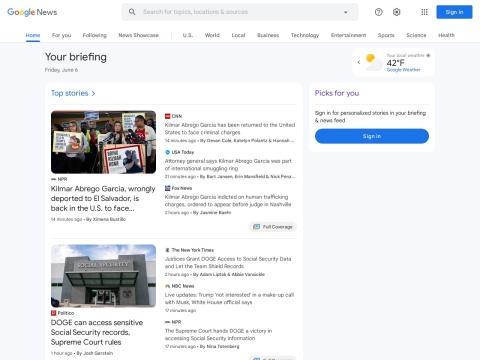Switch to the Technology tab

305,35
